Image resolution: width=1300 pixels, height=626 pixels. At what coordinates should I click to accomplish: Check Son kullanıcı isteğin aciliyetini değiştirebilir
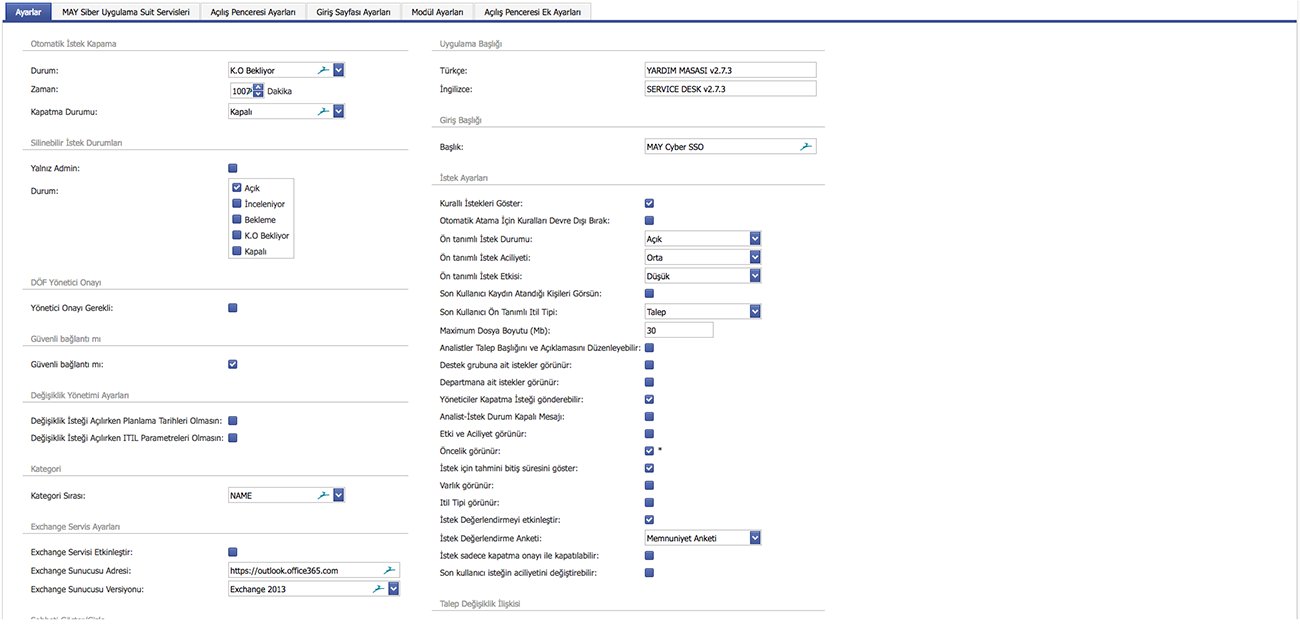tap(650, 573)
